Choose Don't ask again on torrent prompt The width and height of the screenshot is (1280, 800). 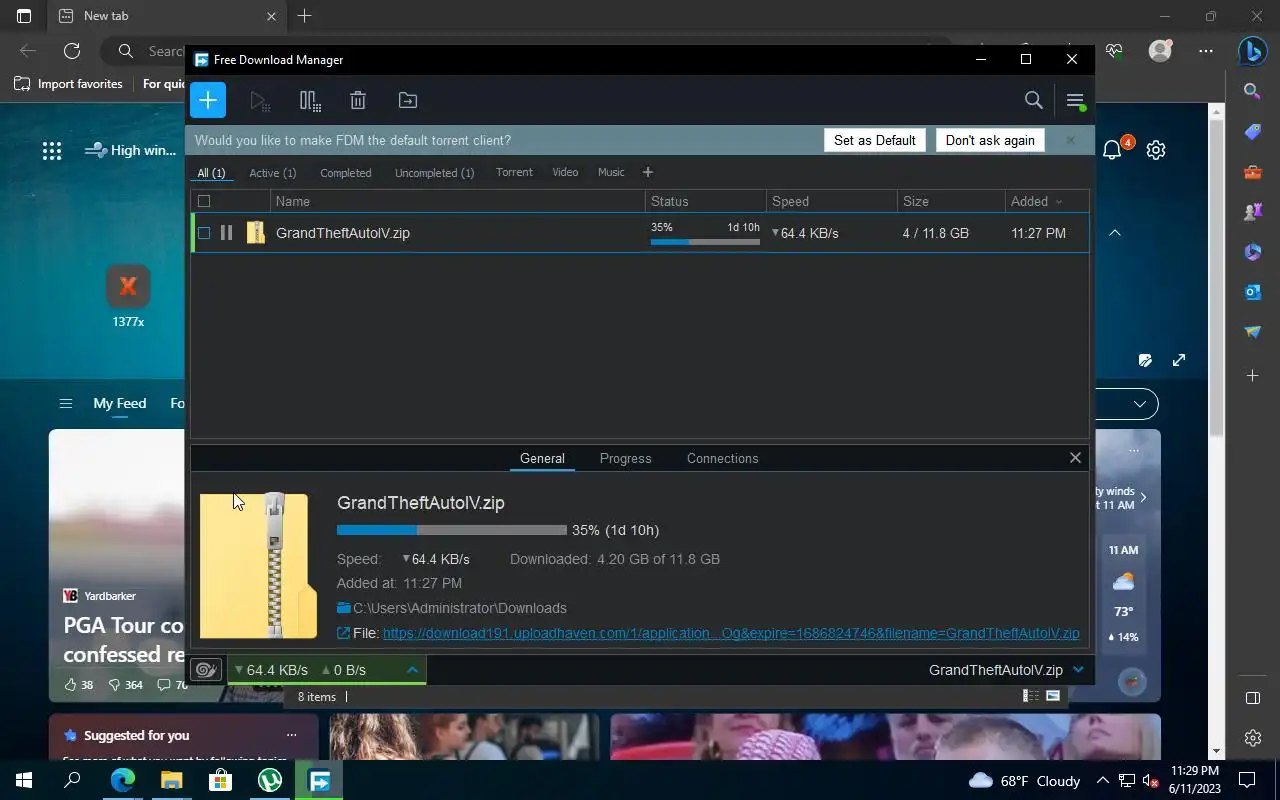(990, 140)
